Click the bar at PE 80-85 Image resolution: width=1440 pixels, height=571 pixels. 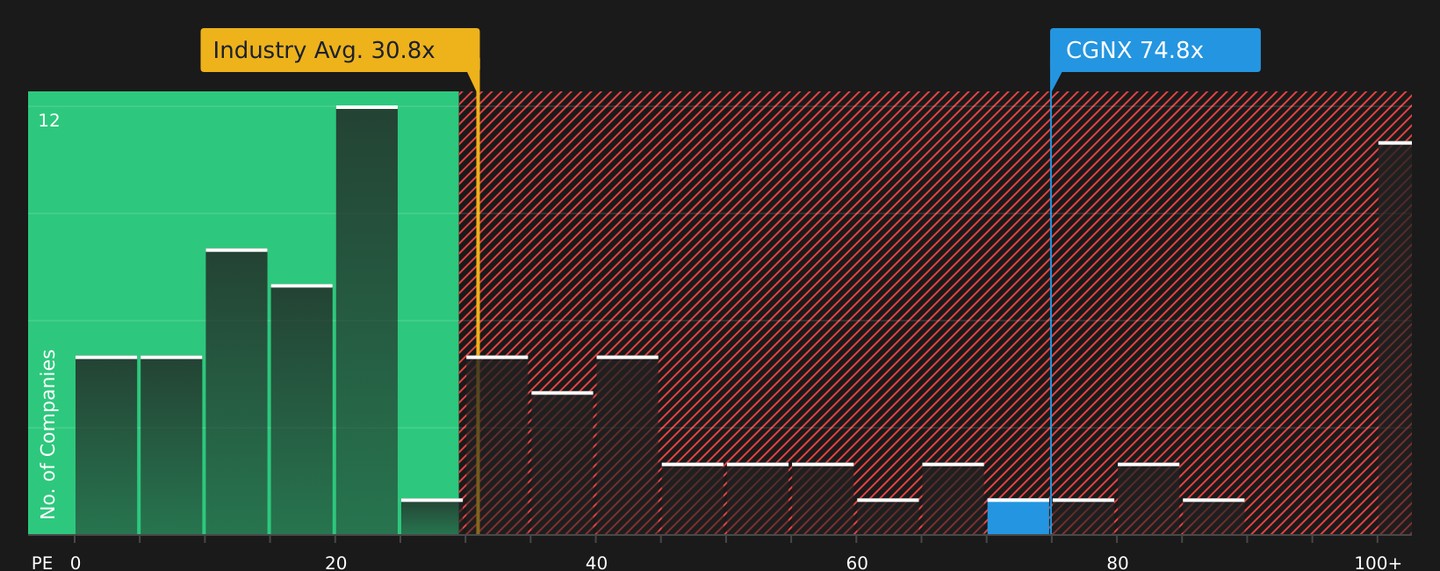pyautogui.click(x=1148, y=499)
